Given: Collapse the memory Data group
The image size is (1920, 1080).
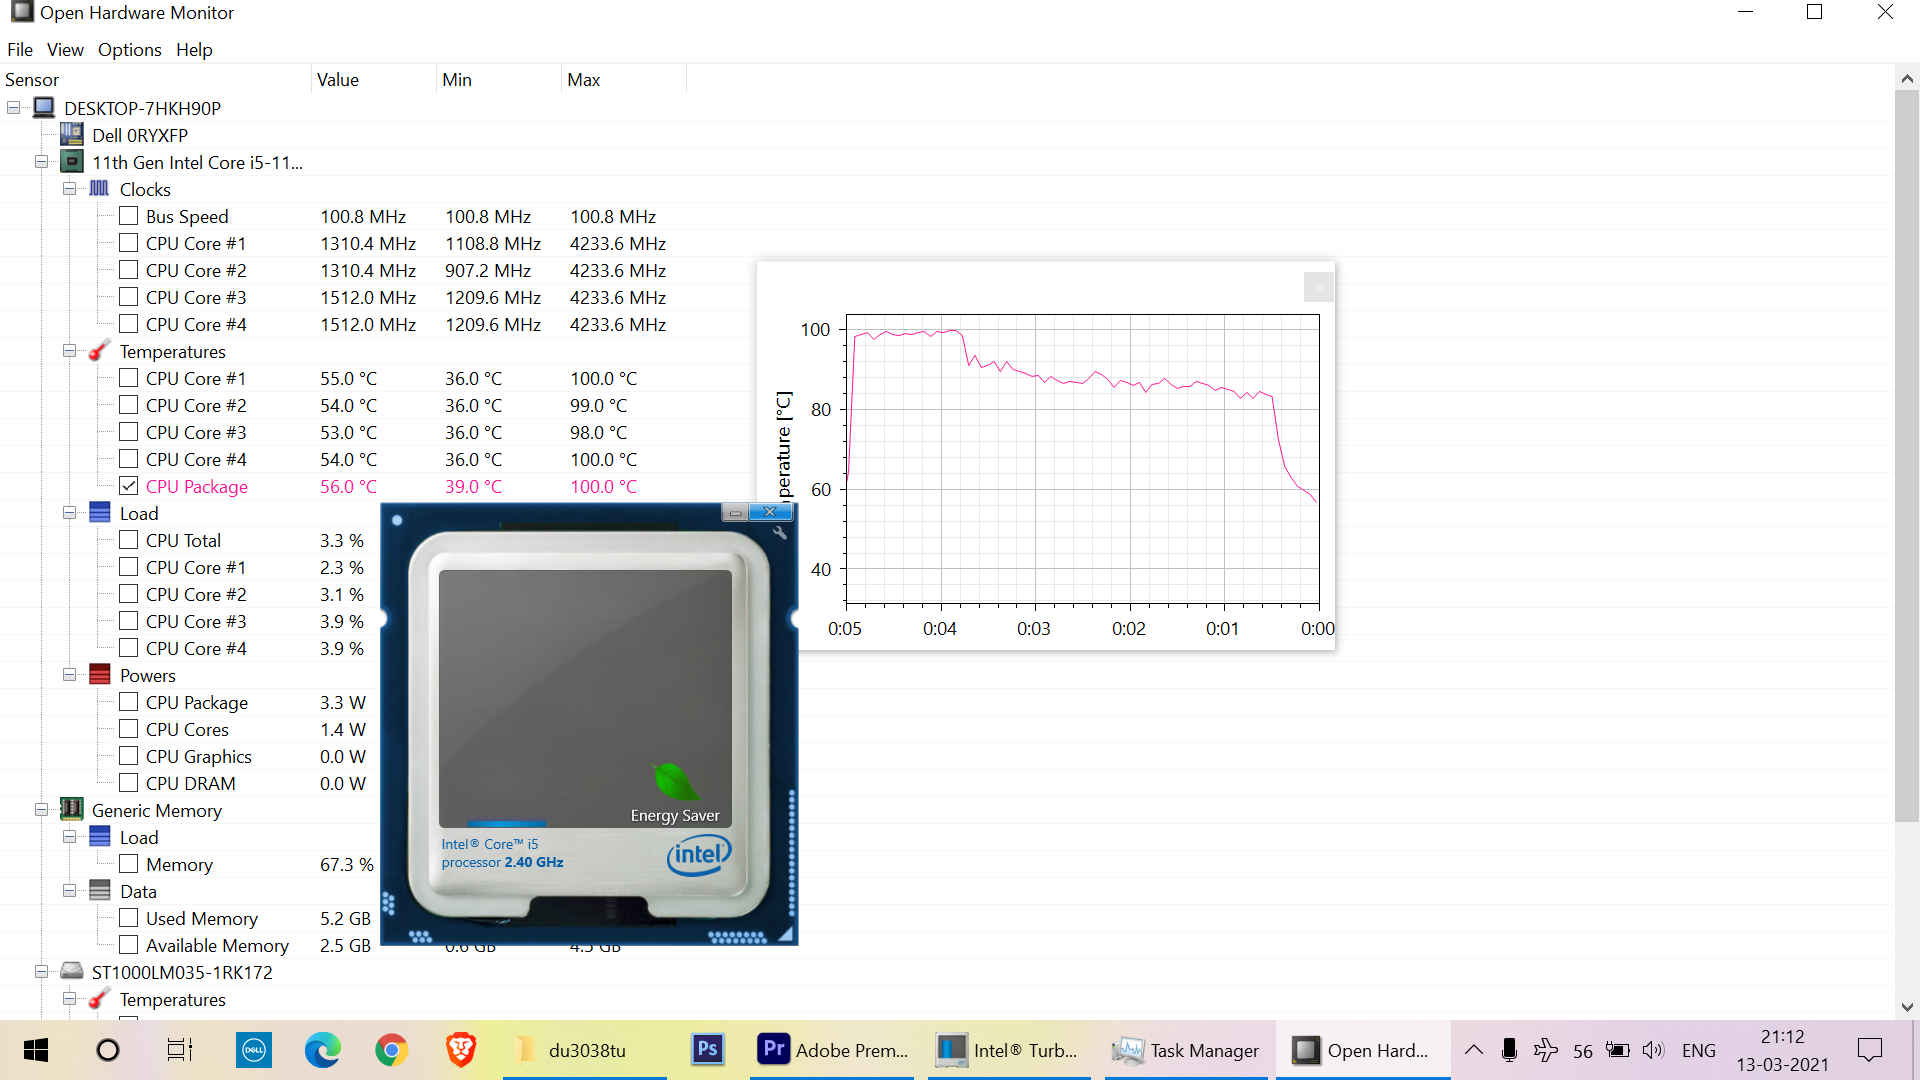Looking at the screenshot, I should (69, 890).
